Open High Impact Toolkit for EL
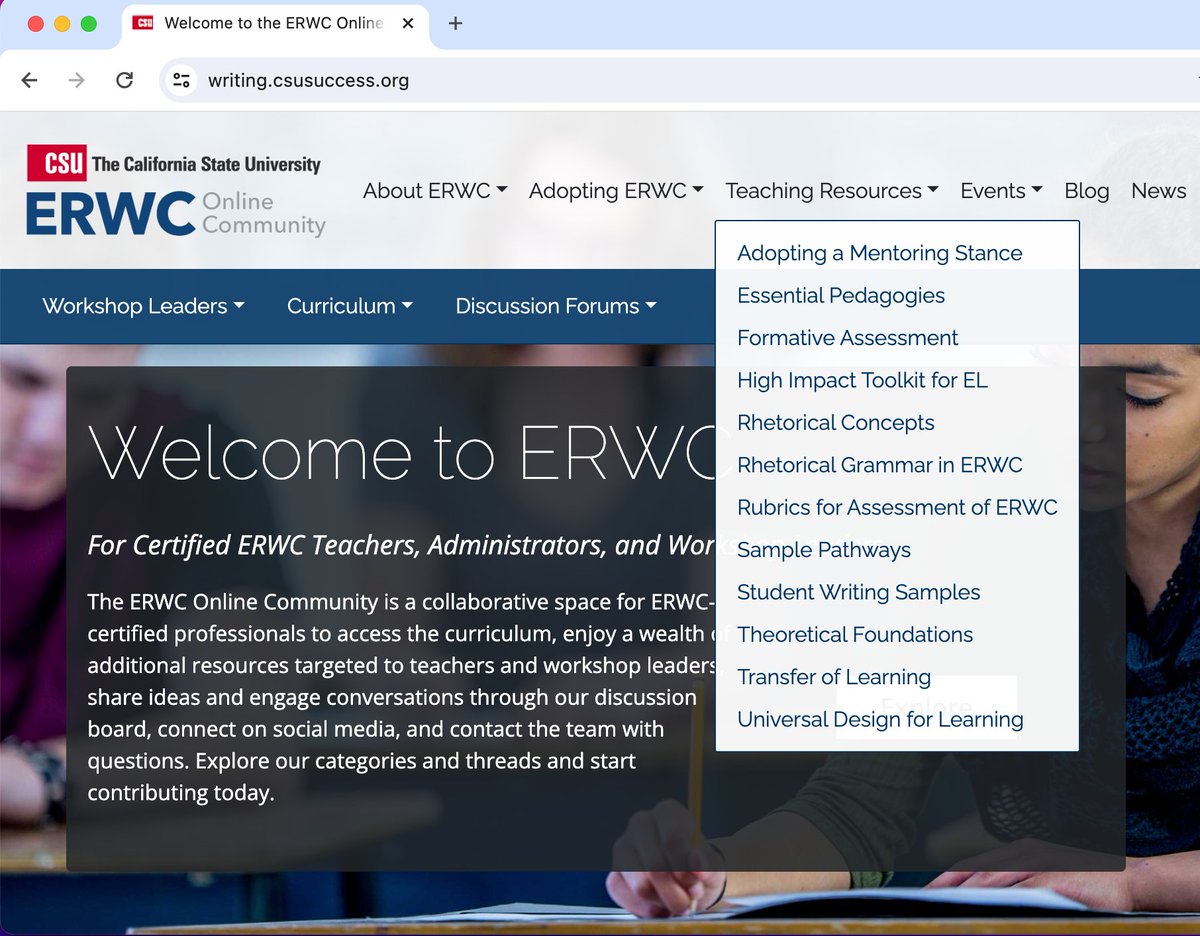1200x936 pixels. click(863, 380)
